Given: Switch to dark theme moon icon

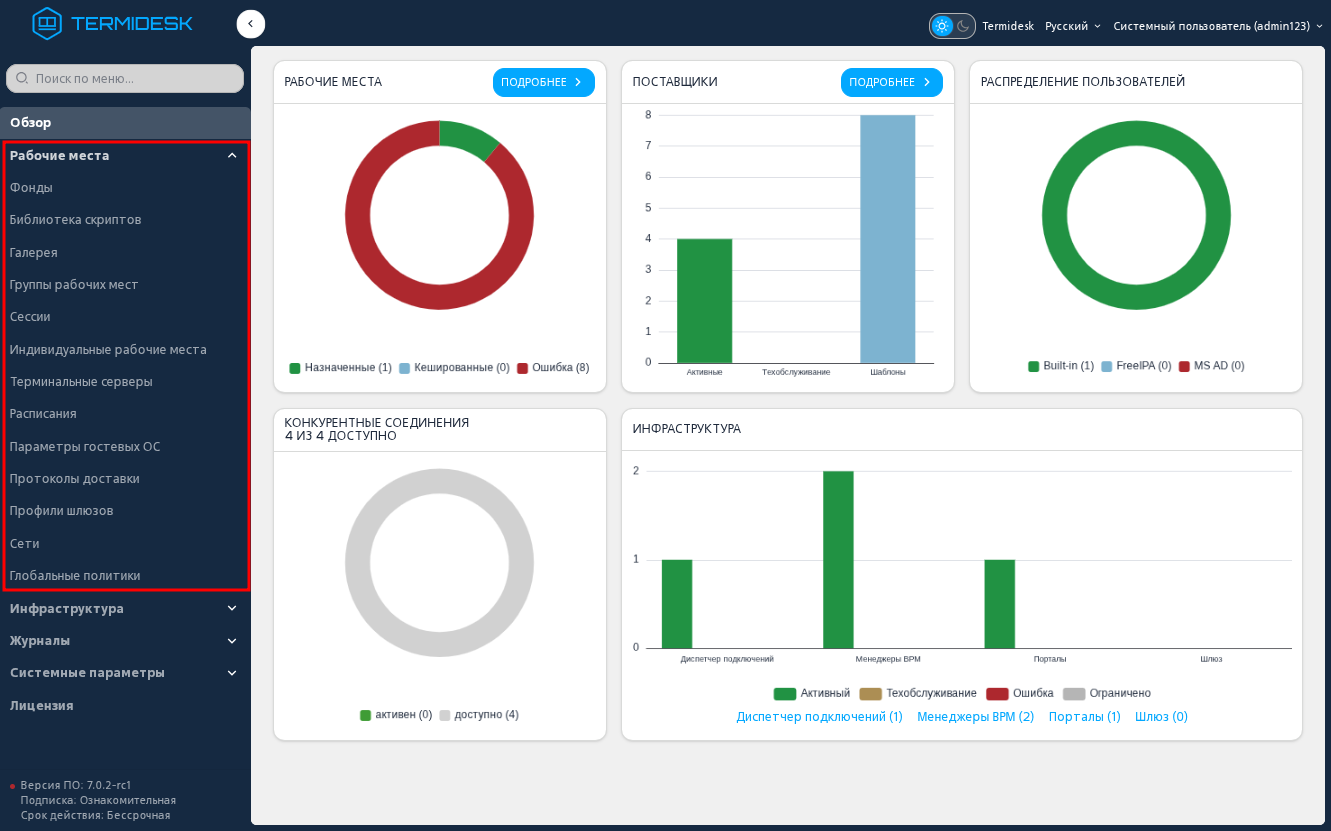Looking at the screenshot, I should coord(964,26).
